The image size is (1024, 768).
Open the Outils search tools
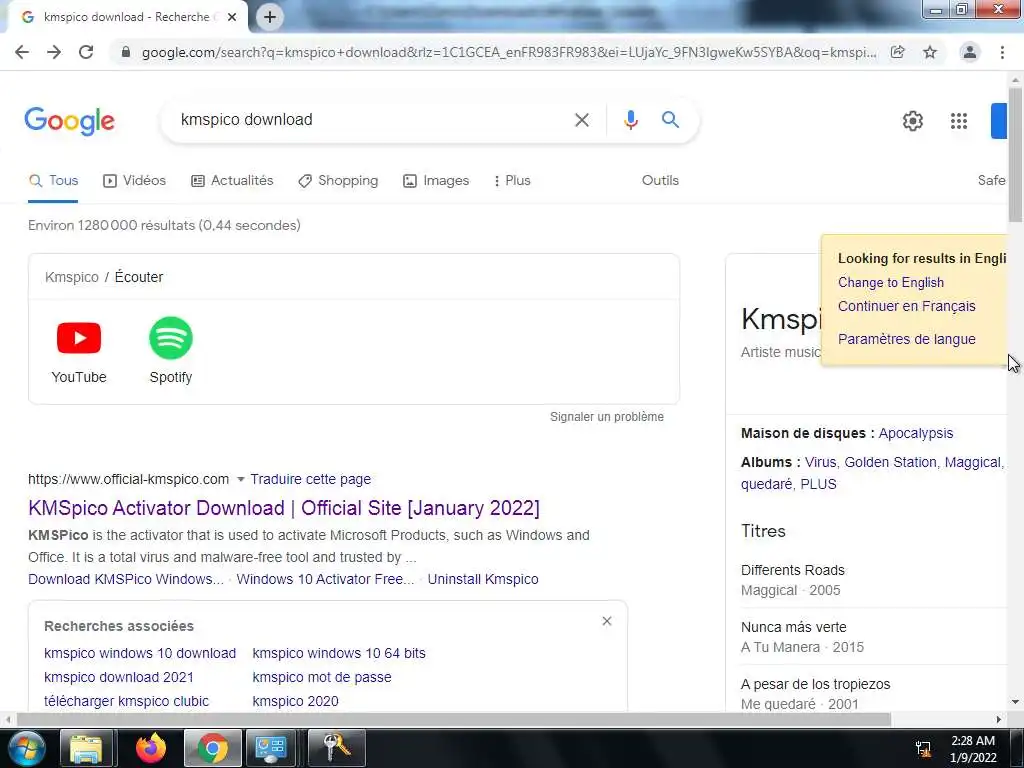pos(660,181)
